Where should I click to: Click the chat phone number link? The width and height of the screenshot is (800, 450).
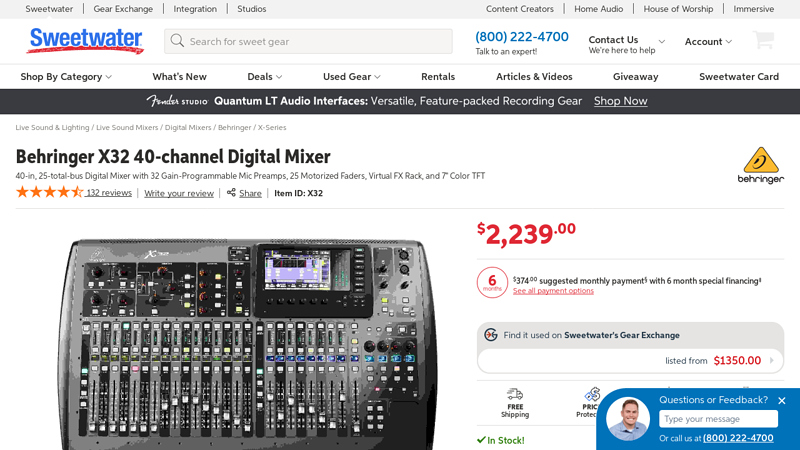[738, 438]
